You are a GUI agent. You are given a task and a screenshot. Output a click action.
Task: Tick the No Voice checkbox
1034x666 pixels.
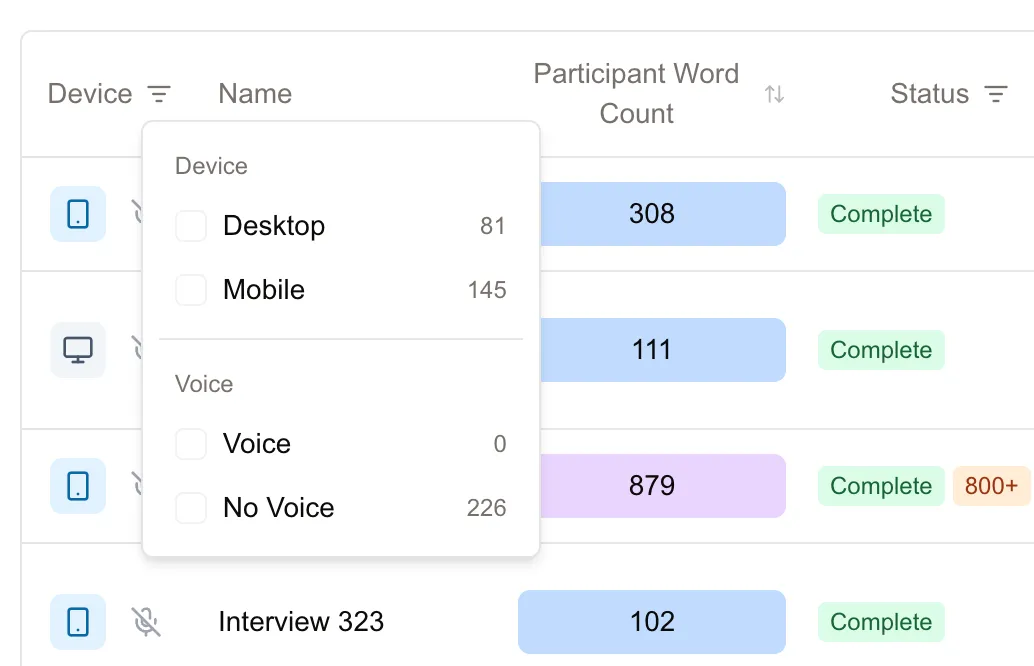(191, 508)
